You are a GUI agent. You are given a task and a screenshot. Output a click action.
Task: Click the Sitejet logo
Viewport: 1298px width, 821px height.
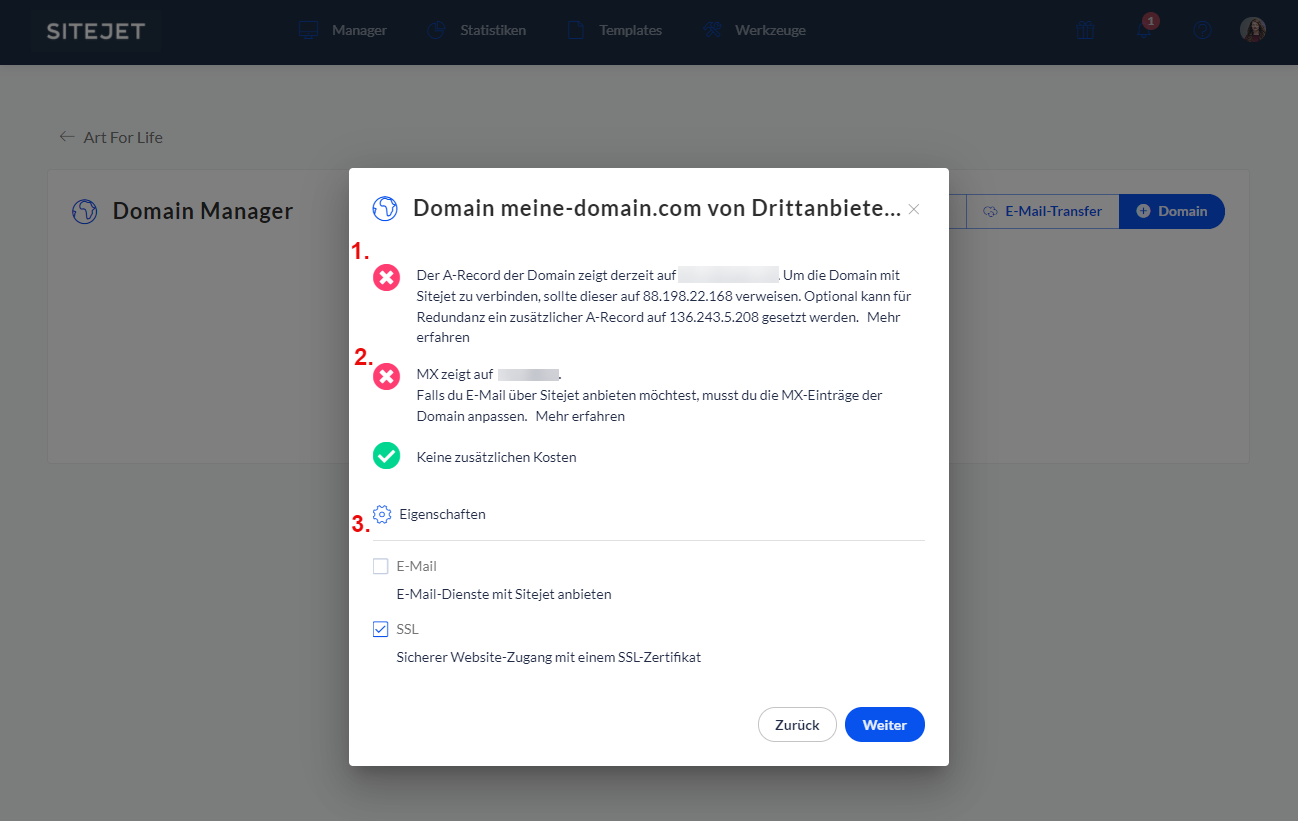click(x=95, y=31)
